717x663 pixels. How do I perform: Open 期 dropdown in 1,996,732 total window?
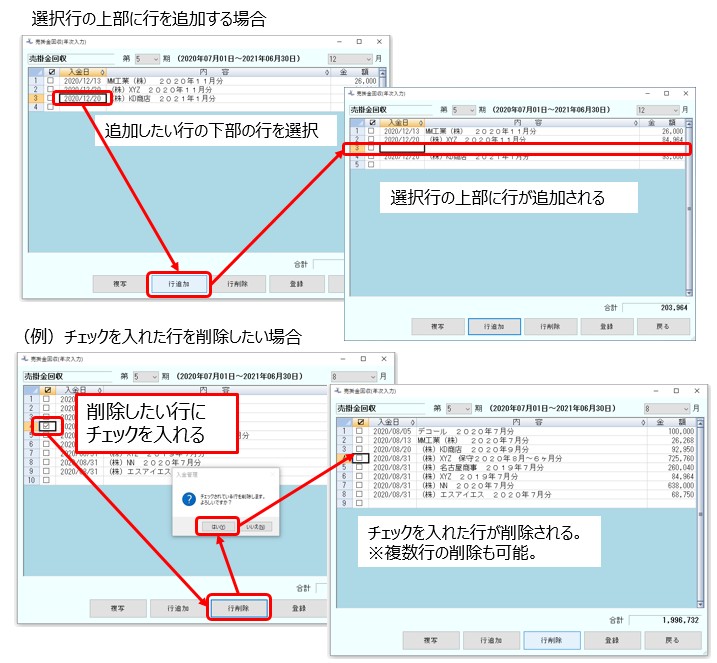click(x=458, y=408)
